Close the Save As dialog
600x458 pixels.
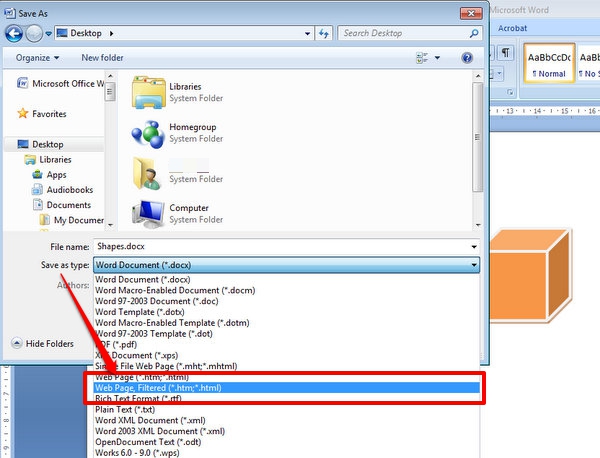click(471, 13)
